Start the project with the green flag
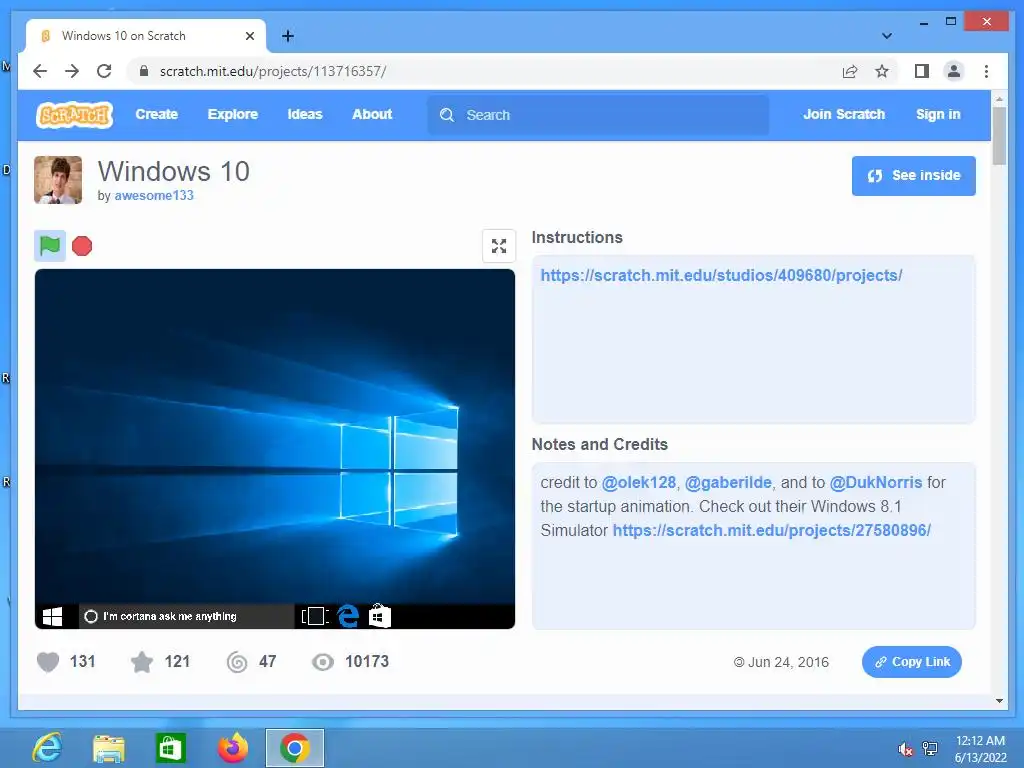The width and height of the screenshot is (1024, 768). pos(50,246)
